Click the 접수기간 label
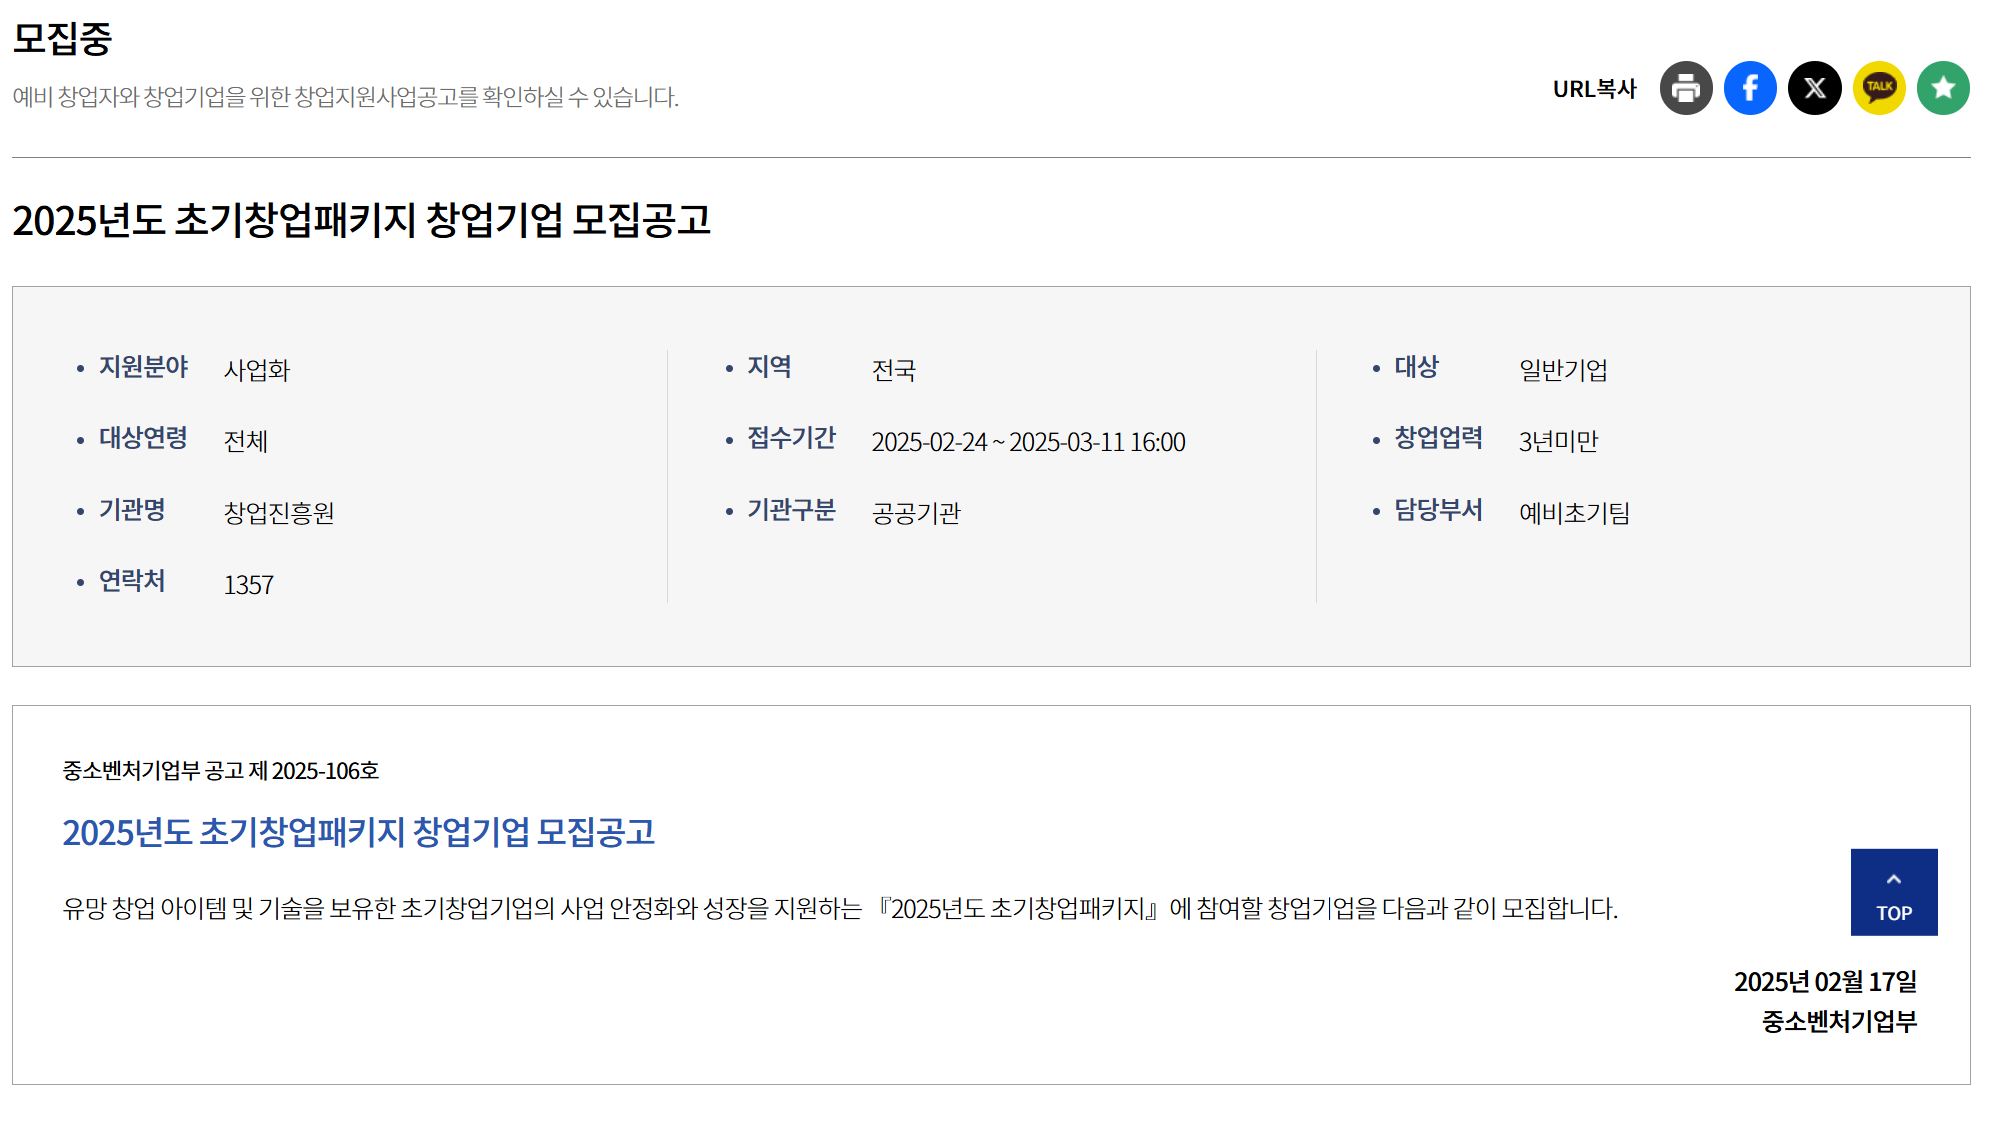2000x1121 pixels. click(x=791, y=438)
